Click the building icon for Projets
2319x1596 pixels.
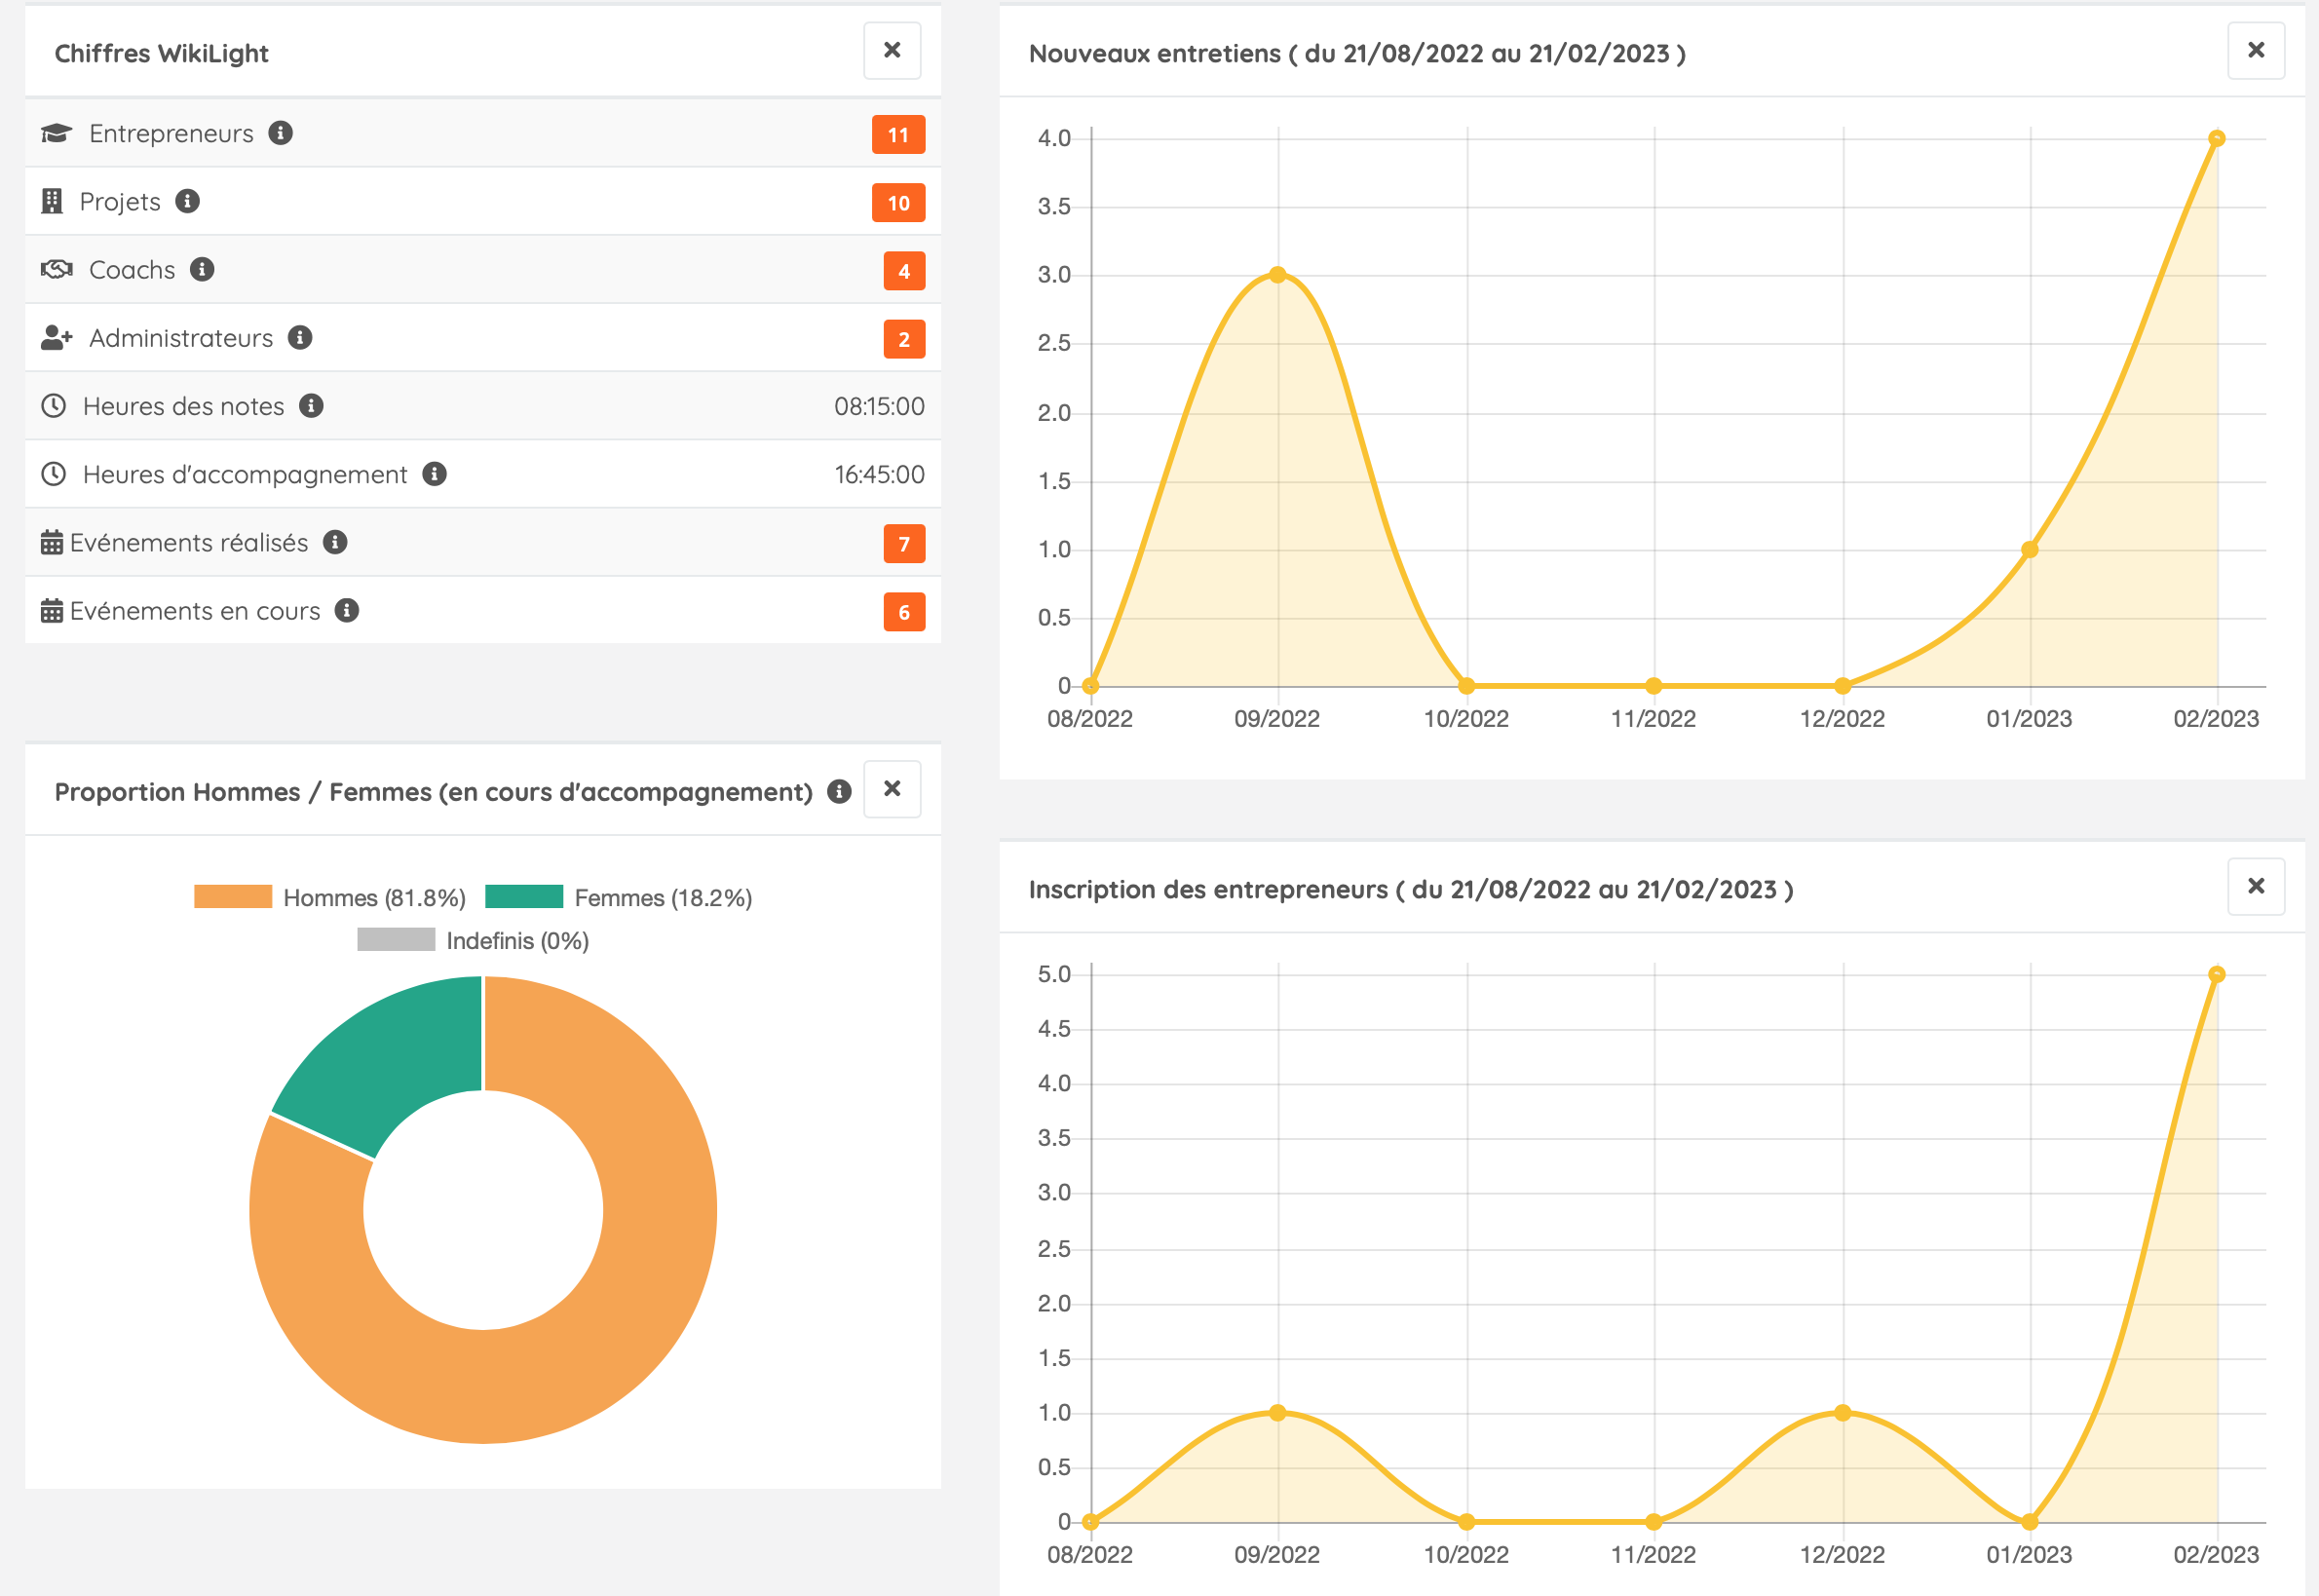point(52,201)
